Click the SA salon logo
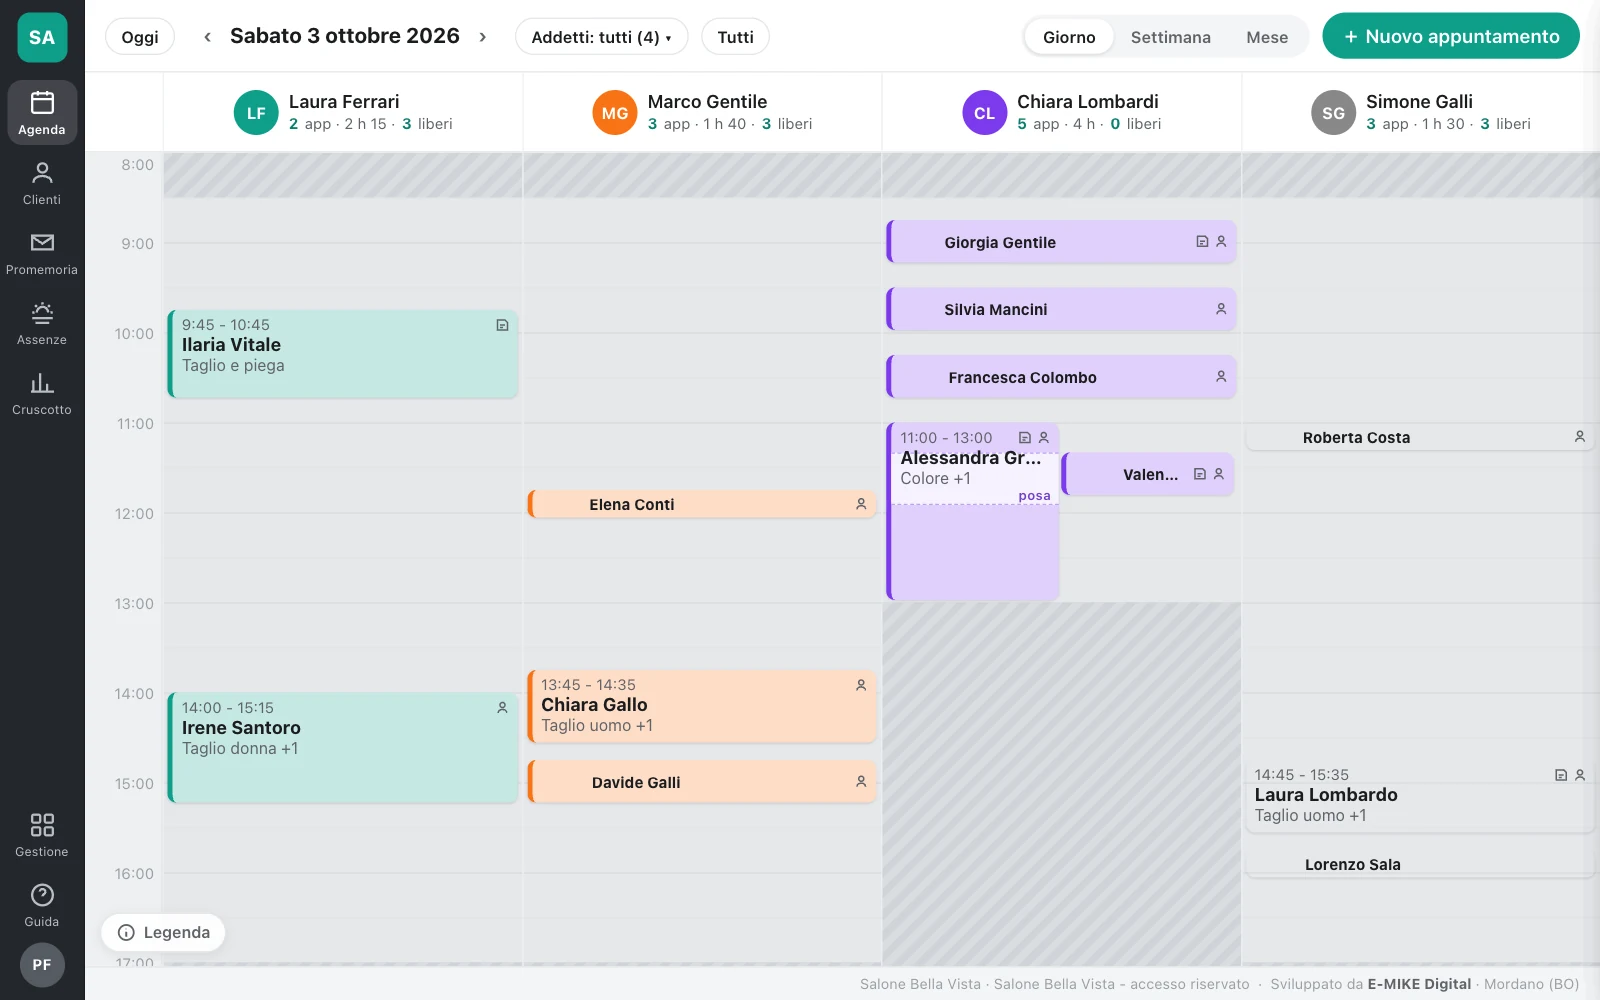Image resolution: width=1600 pixels, height=1000 pixels. pyautogui.click(x=42, y=38)
